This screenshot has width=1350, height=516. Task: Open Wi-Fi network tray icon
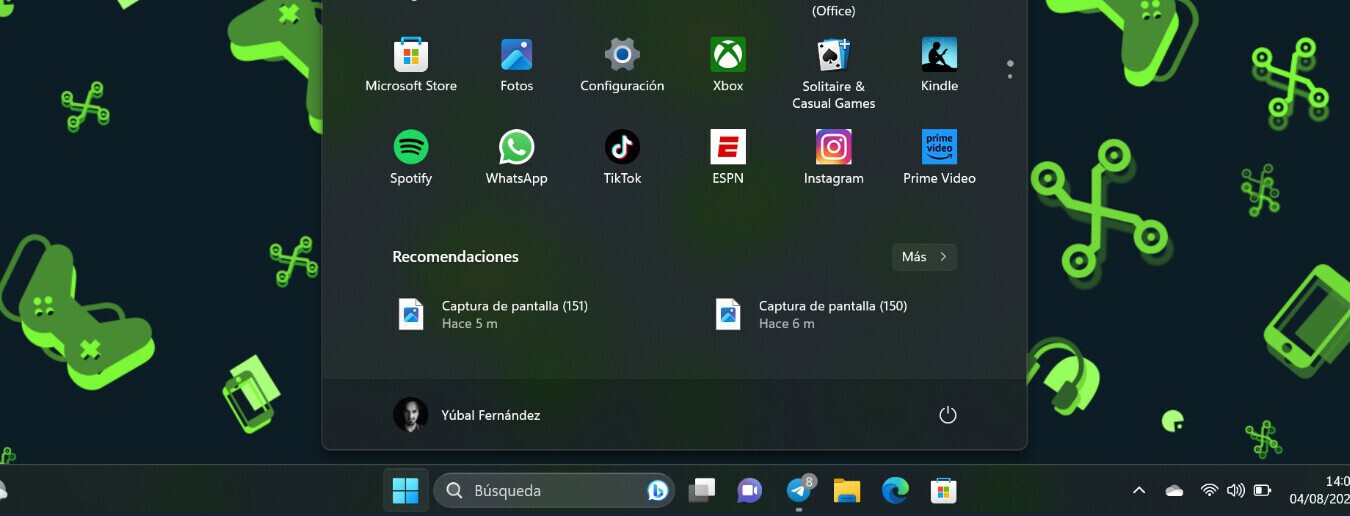coord(1209,491)
